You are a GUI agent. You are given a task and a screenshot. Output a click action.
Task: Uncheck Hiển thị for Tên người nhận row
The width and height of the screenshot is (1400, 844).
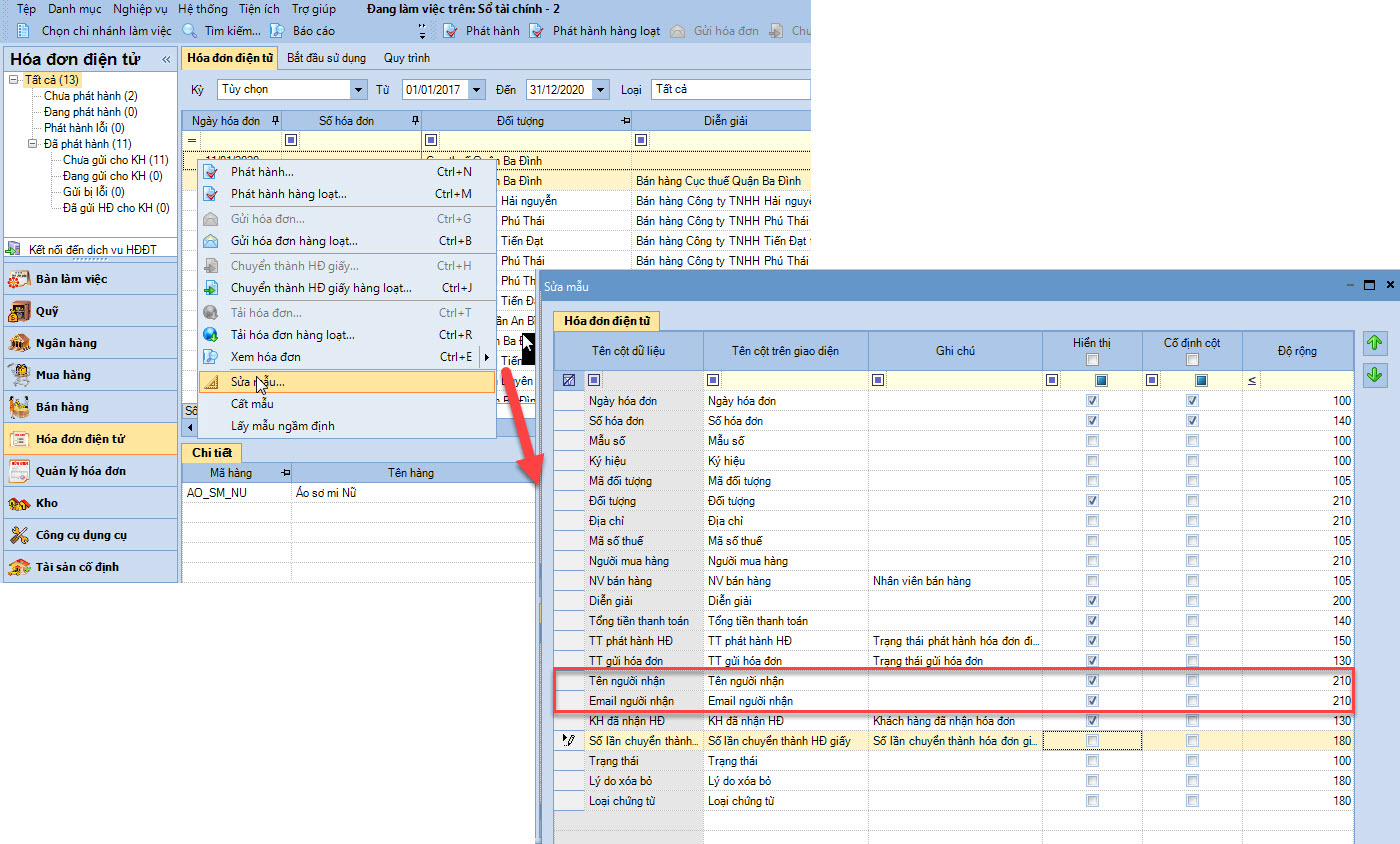[1092, 681]
